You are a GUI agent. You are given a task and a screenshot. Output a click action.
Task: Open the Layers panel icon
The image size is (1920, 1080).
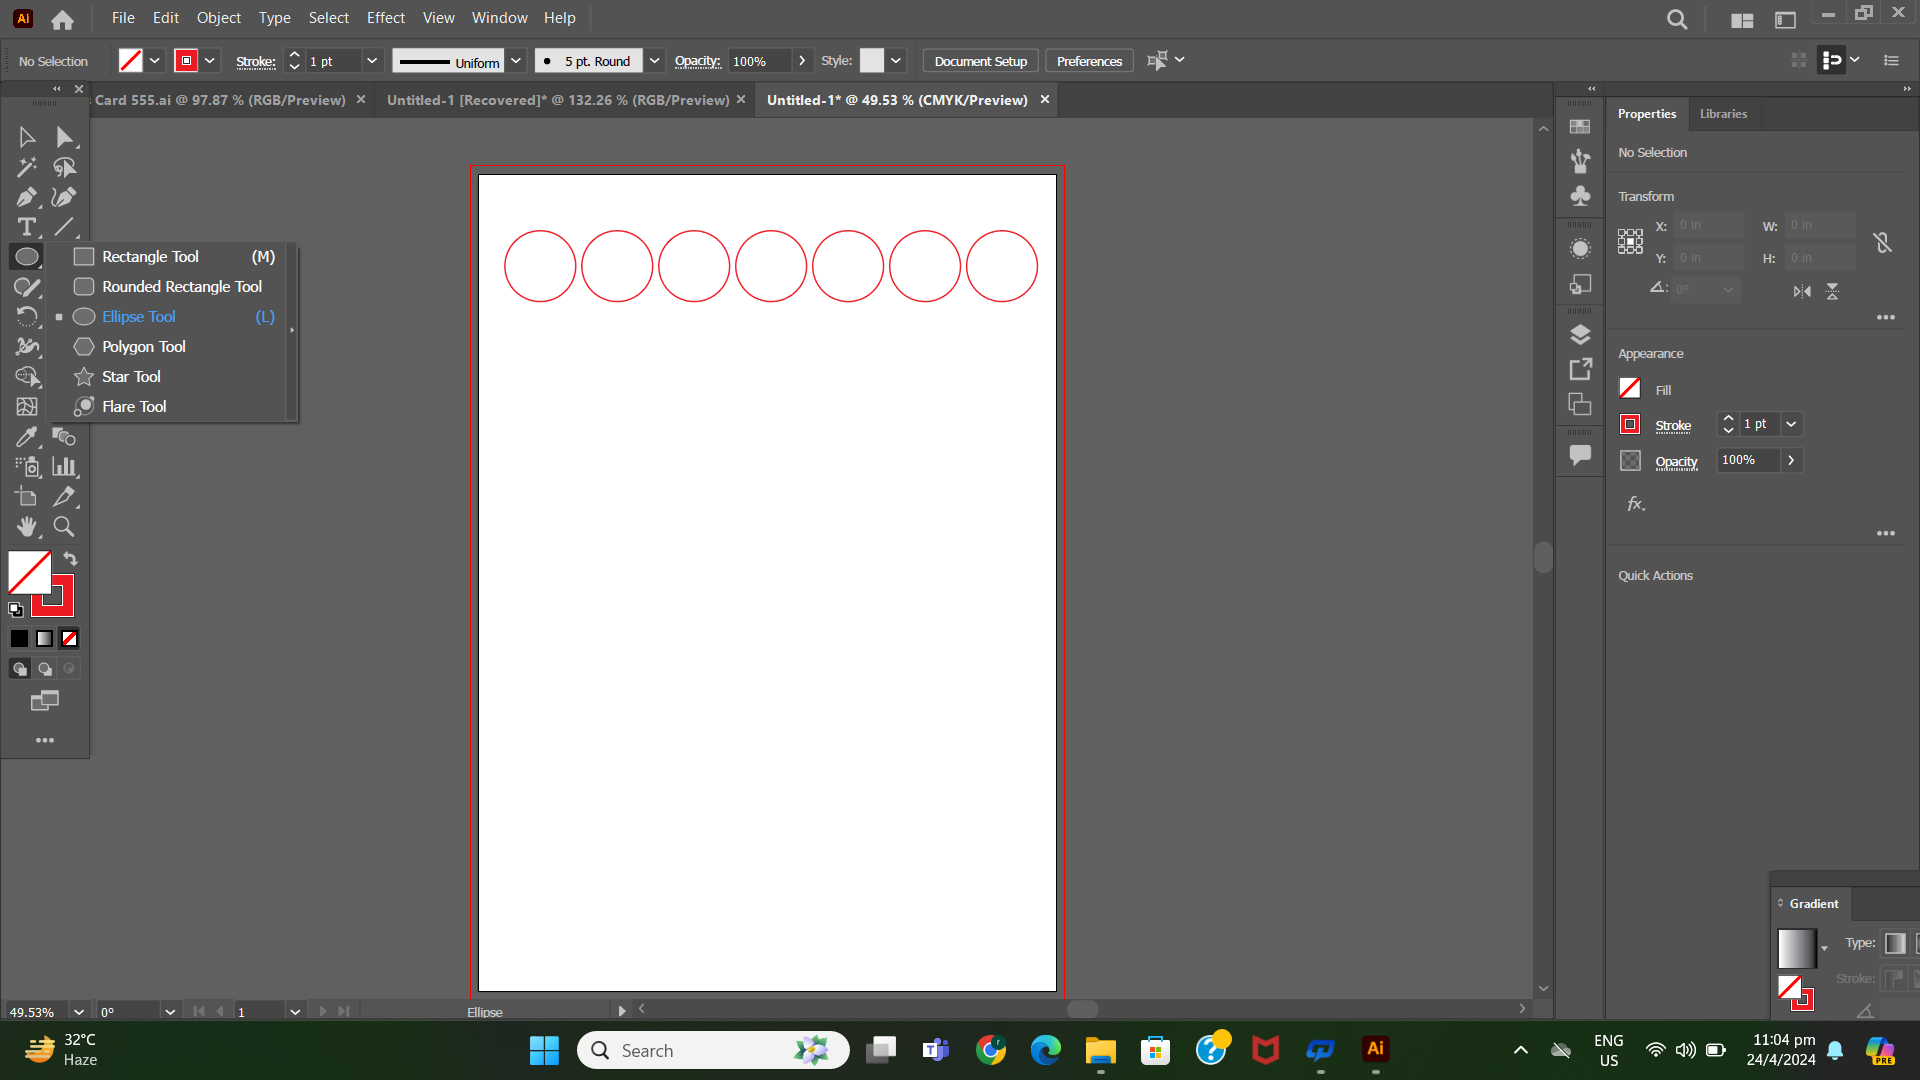(x=1580, y=334)
